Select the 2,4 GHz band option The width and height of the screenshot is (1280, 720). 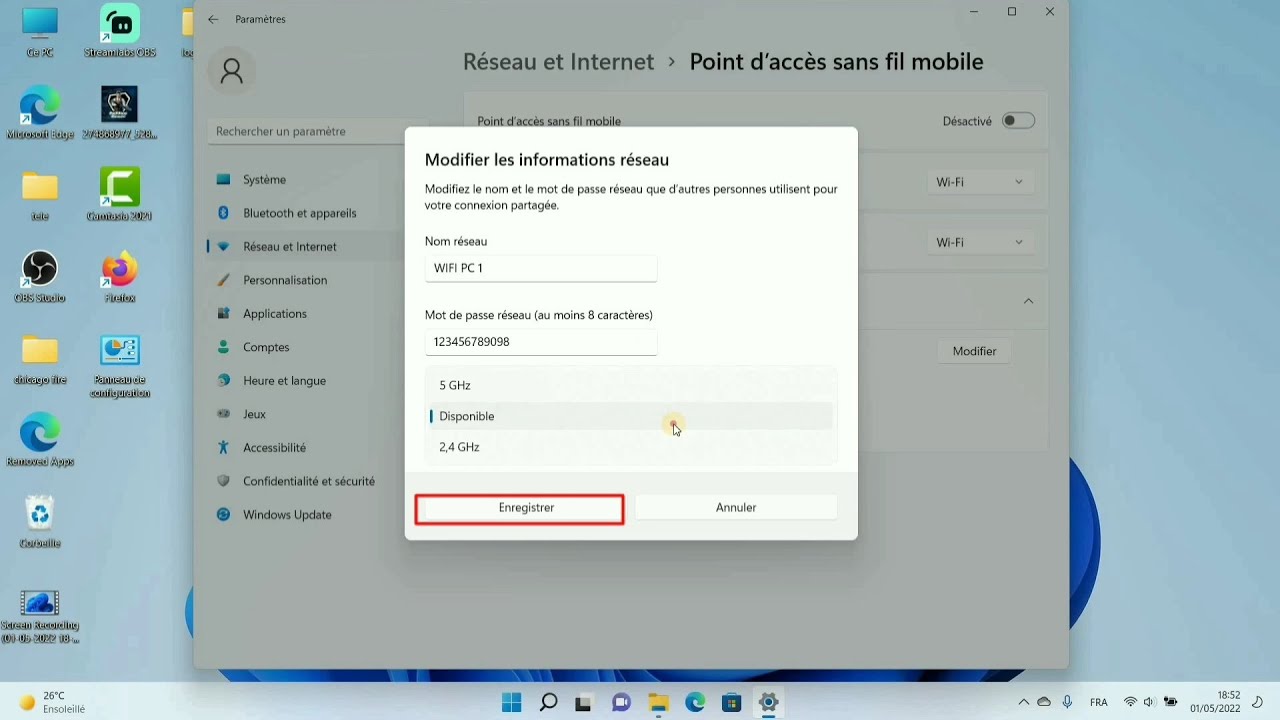(631, 447)
